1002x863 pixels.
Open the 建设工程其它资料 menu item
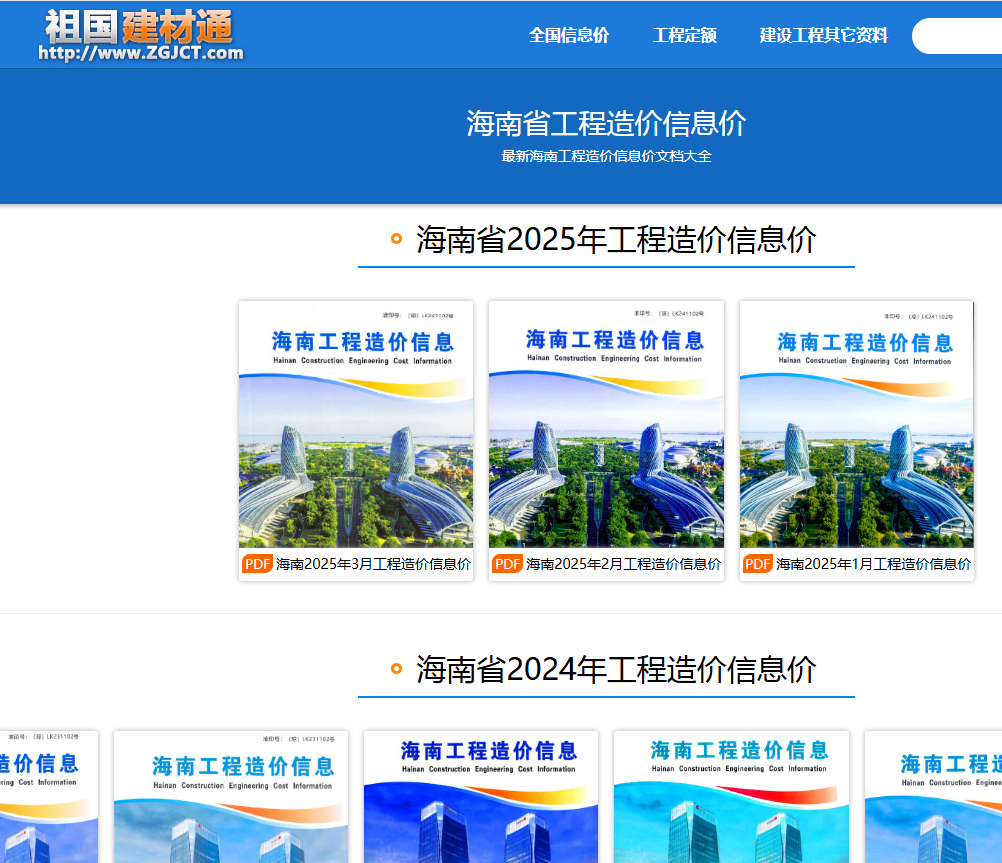tap(824, 35)
